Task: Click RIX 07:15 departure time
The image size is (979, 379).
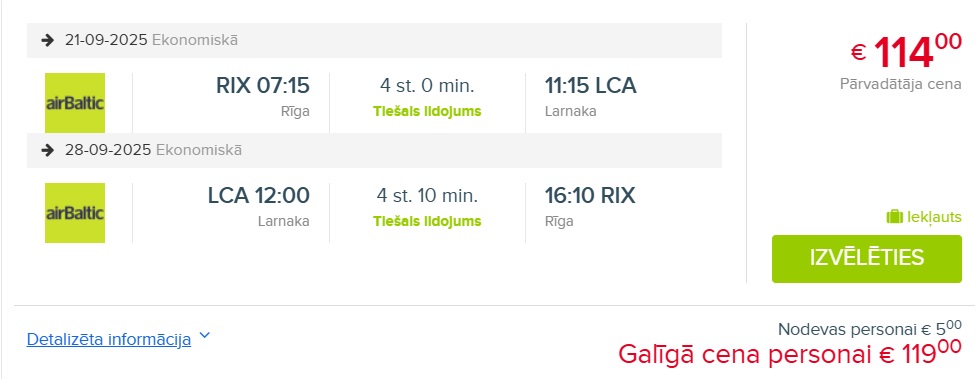Action: coord(263,86)
